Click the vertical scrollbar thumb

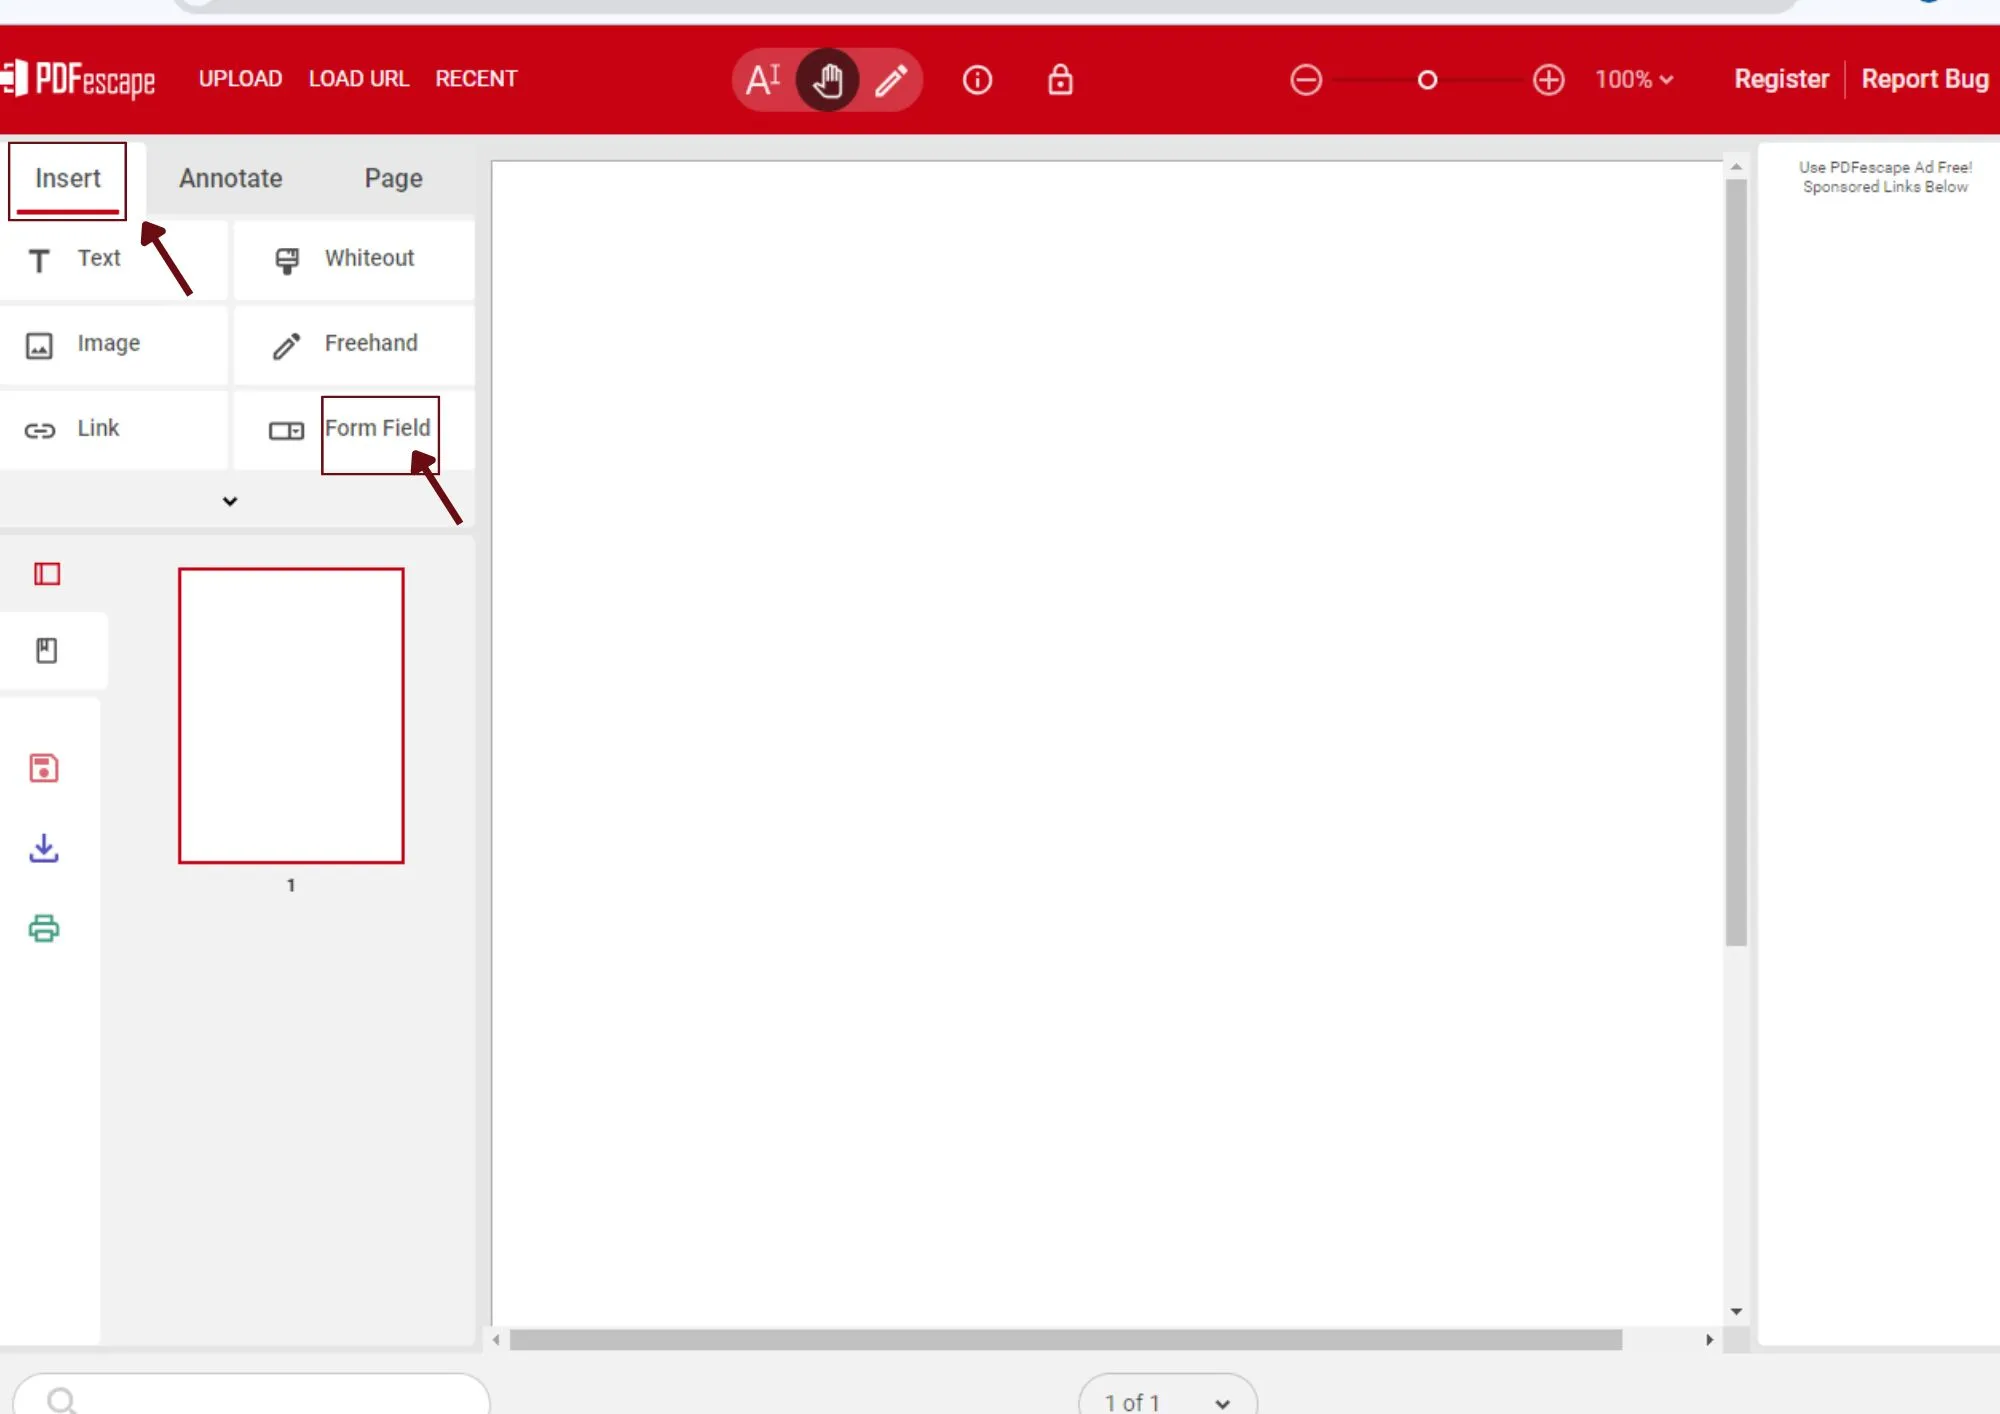pyautogui.click(x=1736, y=562)
